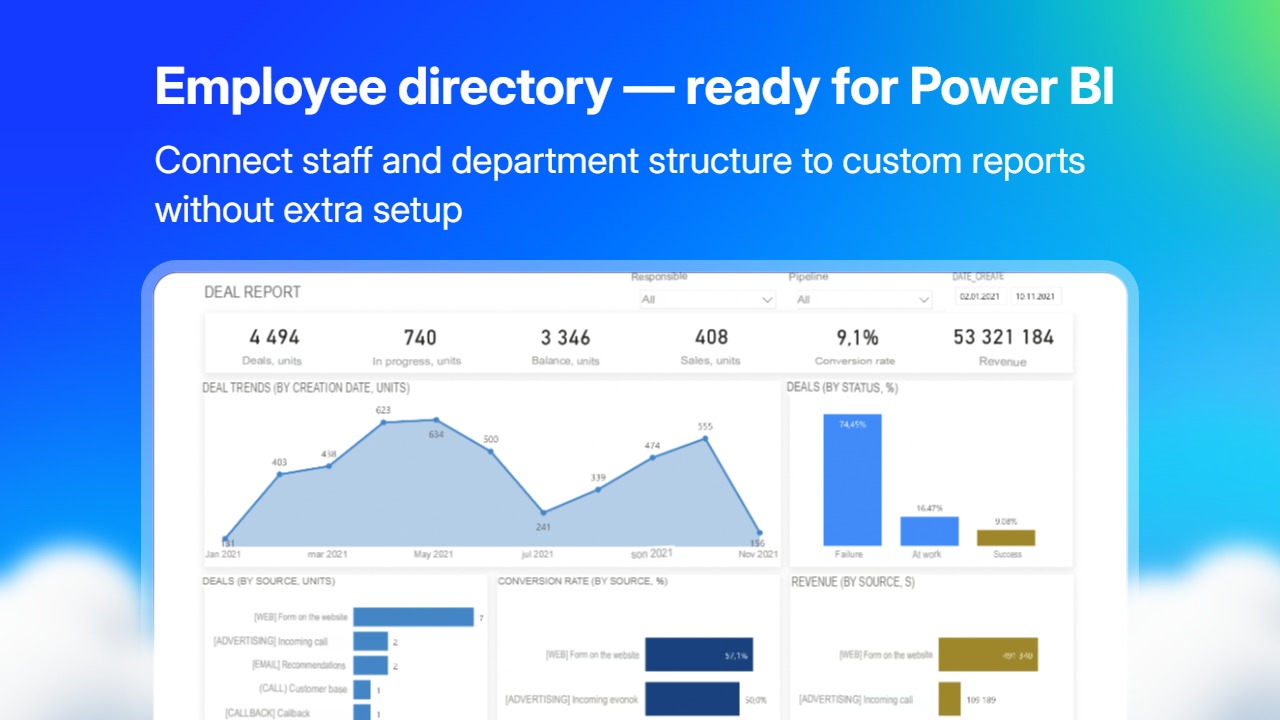Click the "DEALS (BY STATUS, %)" heading

click(842, 388)
